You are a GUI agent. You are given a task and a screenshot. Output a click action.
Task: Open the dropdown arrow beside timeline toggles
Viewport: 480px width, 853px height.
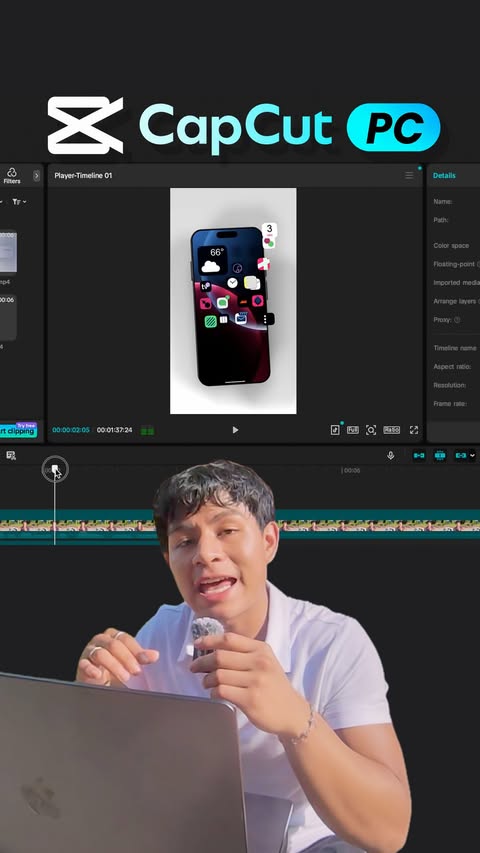472,455
